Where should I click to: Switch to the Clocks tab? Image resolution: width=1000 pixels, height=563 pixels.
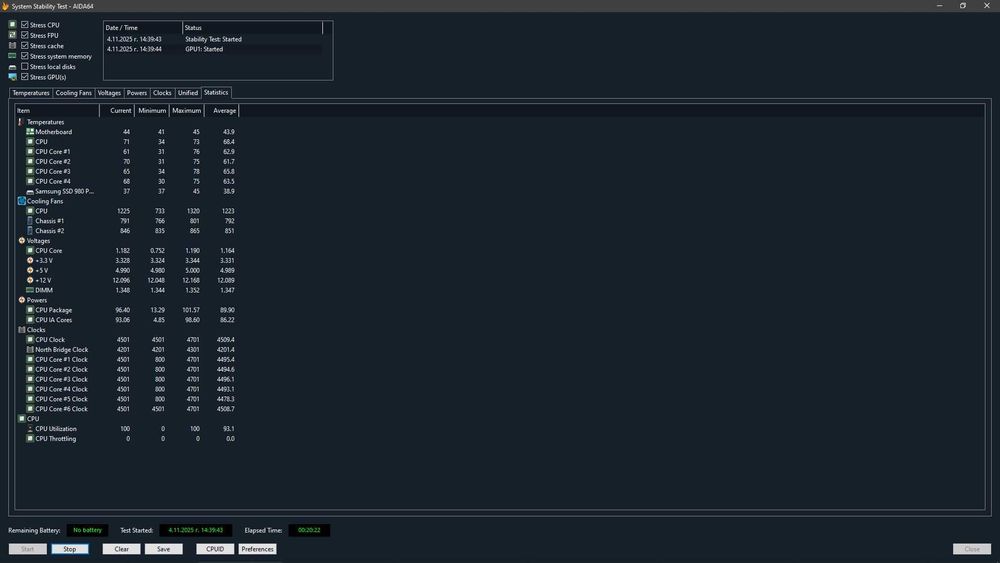[162, 93]
